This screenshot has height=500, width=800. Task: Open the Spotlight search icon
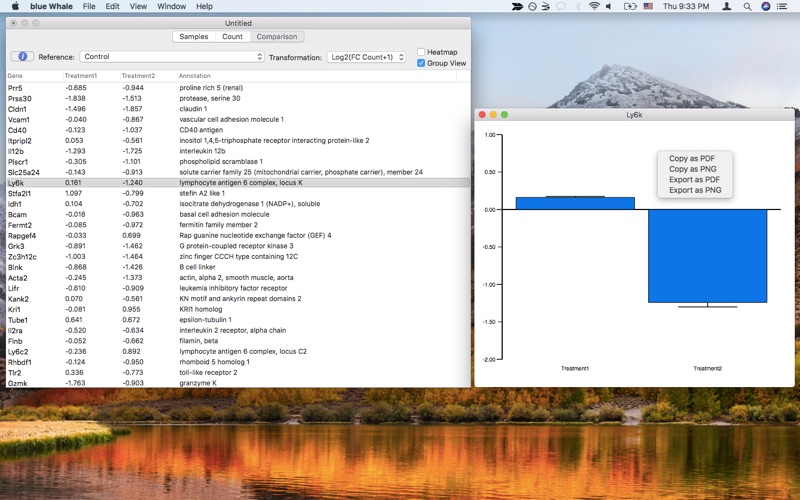point(747,7)
